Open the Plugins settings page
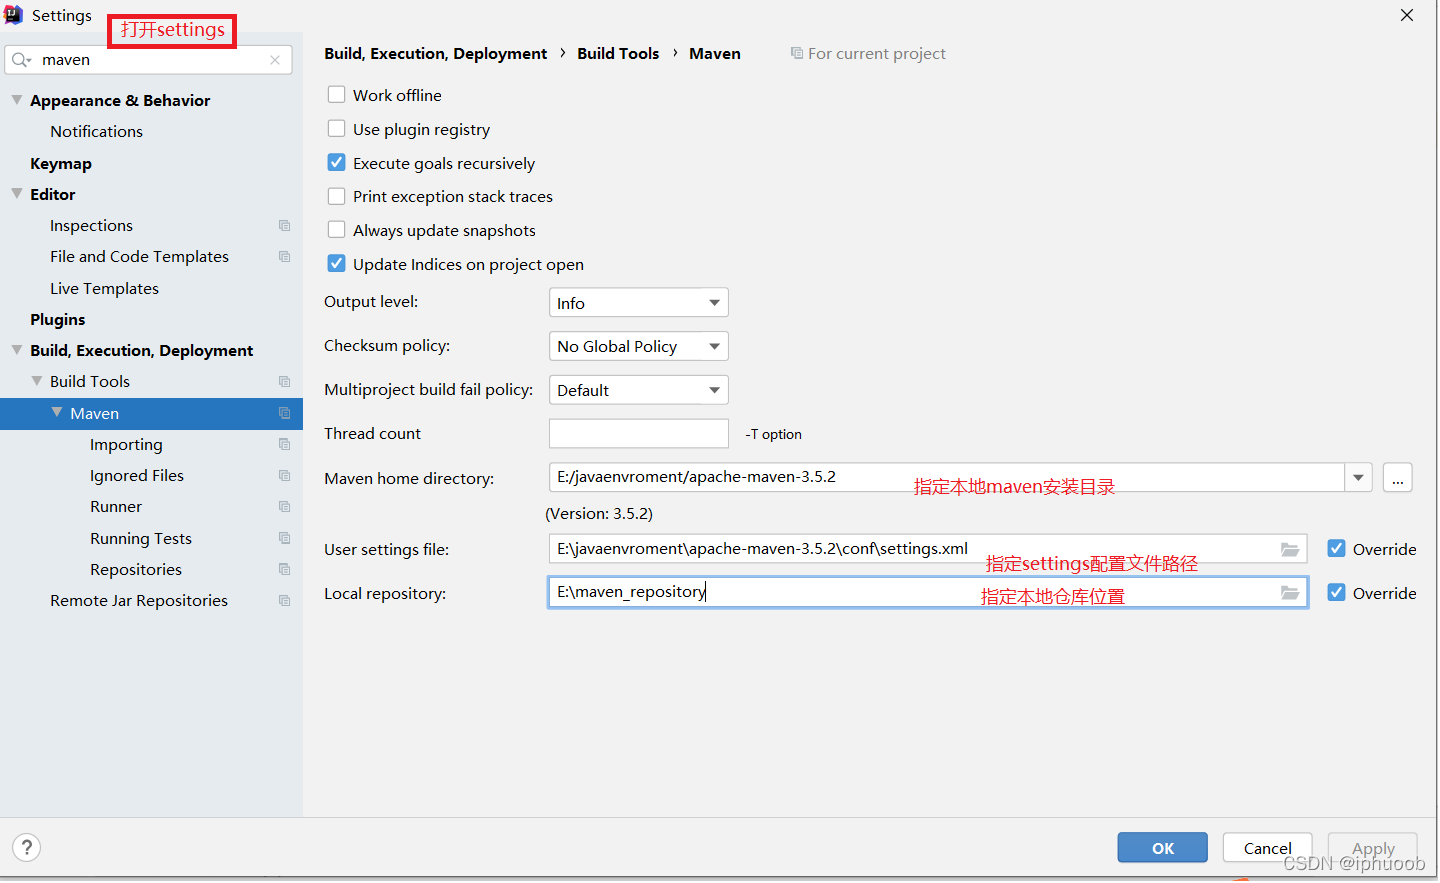Image resolution: width=1440 pixels, height=883 pixels. click(58, 320)
